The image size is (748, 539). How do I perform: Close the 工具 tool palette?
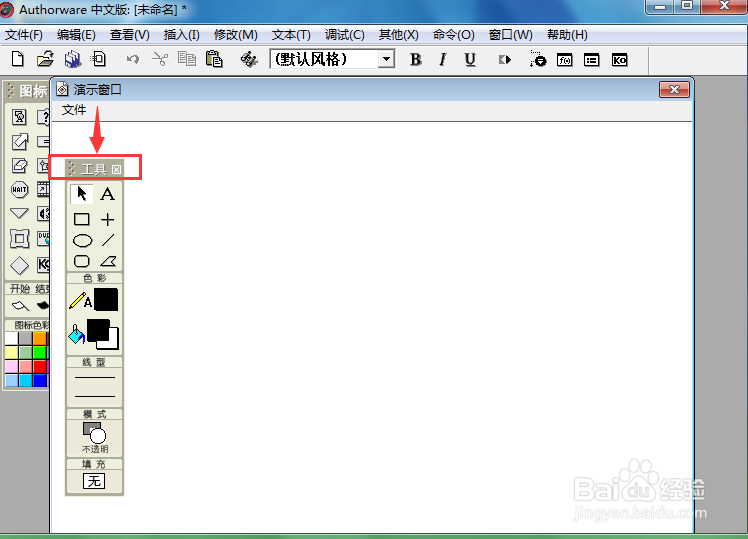pos(116,169)
